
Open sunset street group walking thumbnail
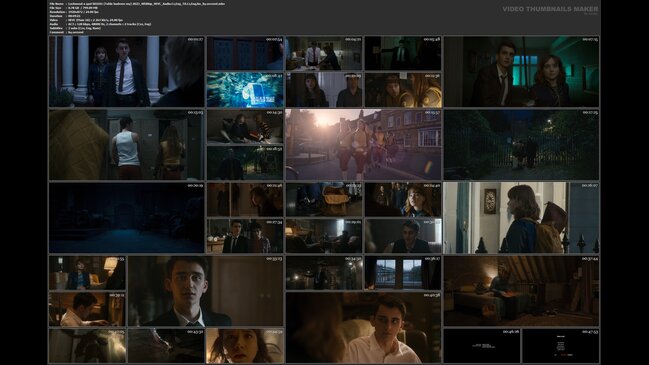point(363,145)
